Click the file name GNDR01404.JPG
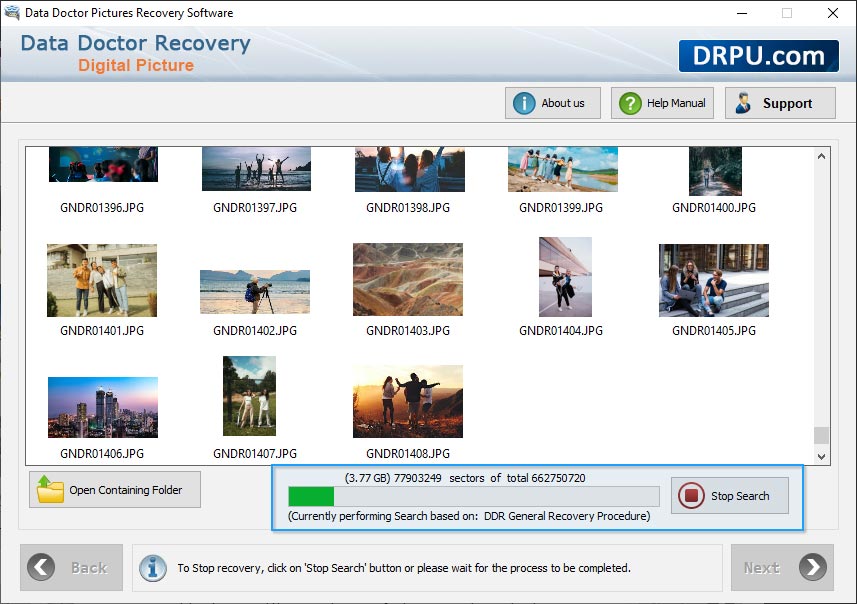The image size is (857, 604). click(x=561, y=331)
